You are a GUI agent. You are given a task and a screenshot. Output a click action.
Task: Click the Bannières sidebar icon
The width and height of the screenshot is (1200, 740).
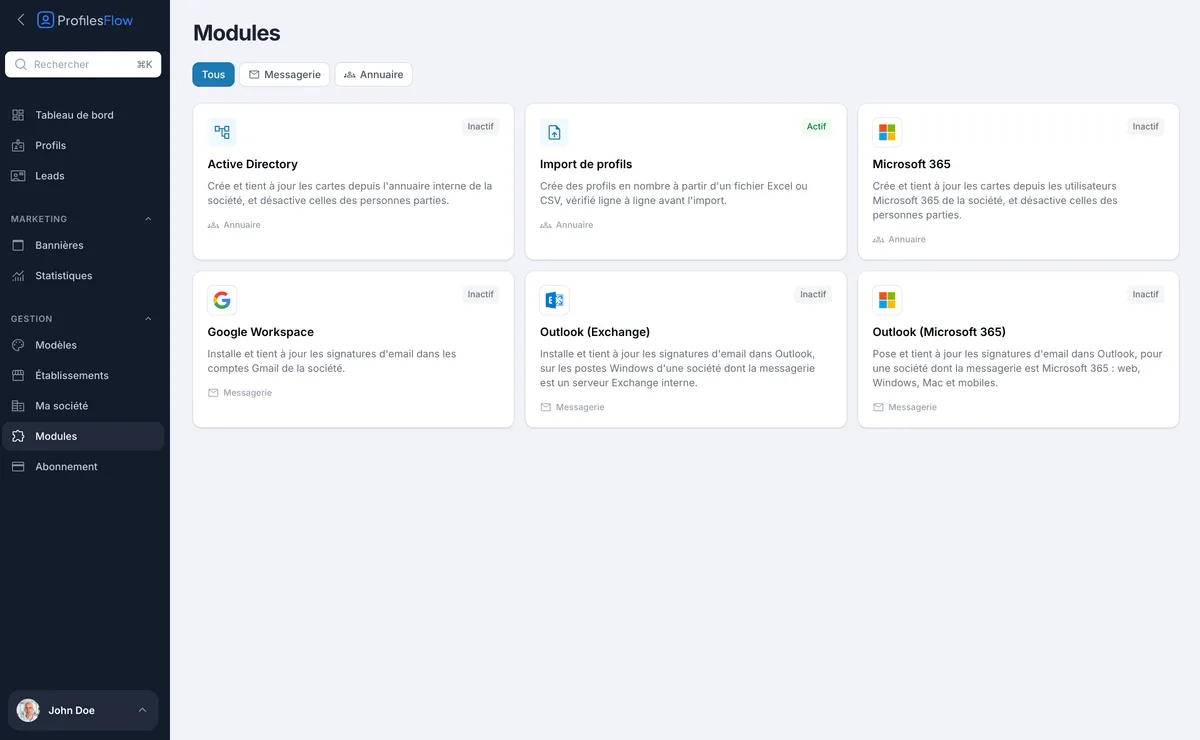[x=18, y=245]
